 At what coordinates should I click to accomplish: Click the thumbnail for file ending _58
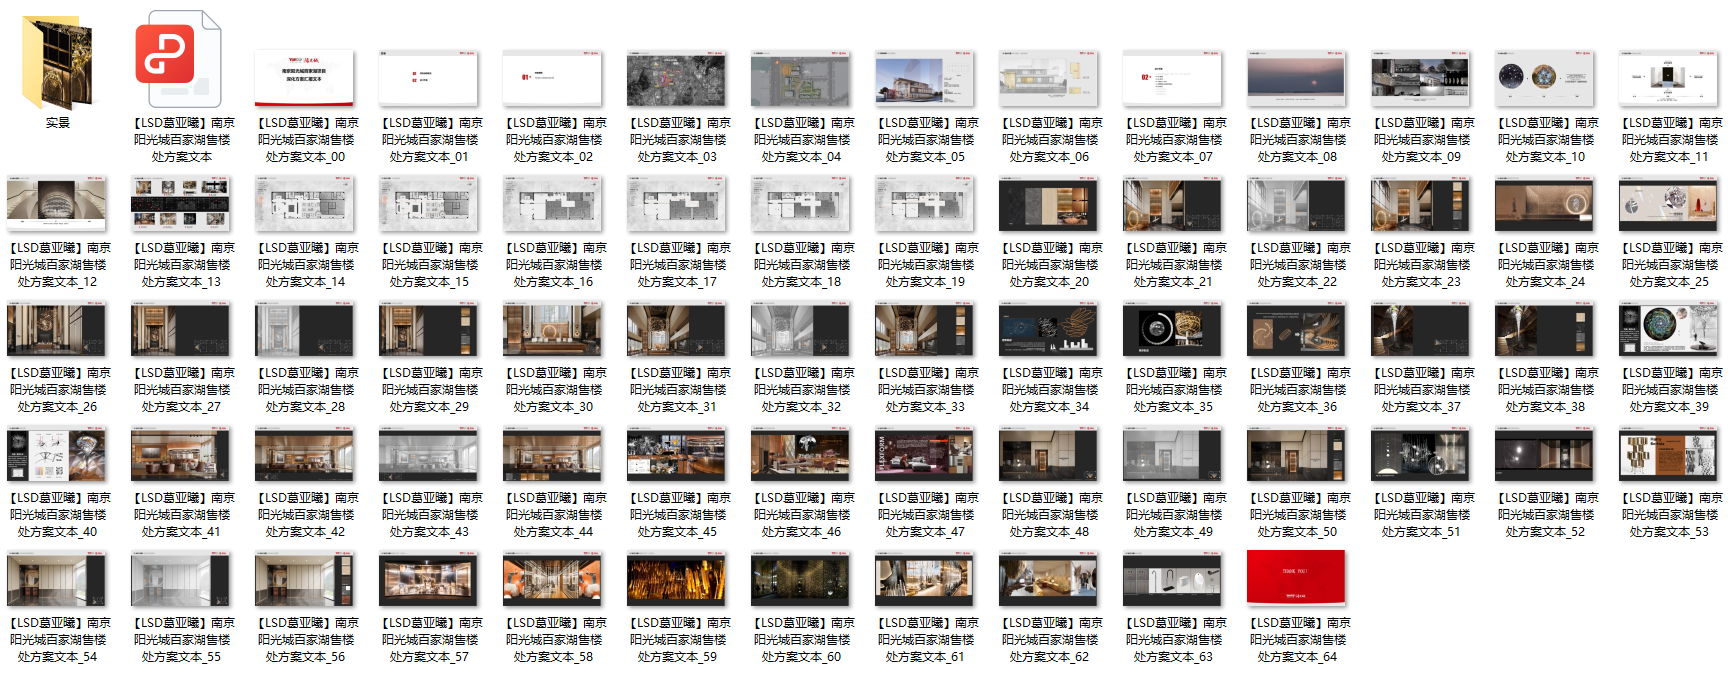tap(552, 580)
